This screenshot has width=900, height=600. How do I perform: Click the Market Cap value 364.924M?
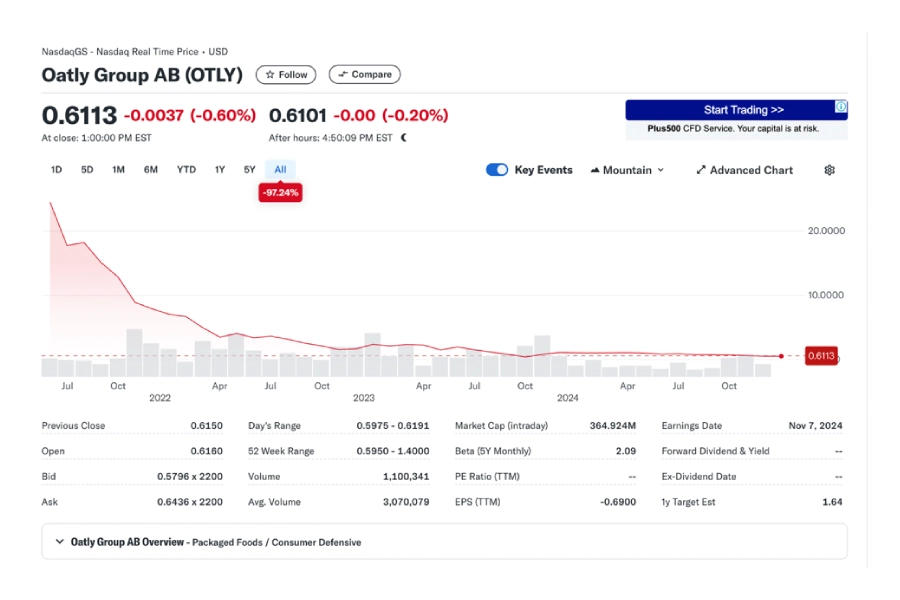coord(612,425)
